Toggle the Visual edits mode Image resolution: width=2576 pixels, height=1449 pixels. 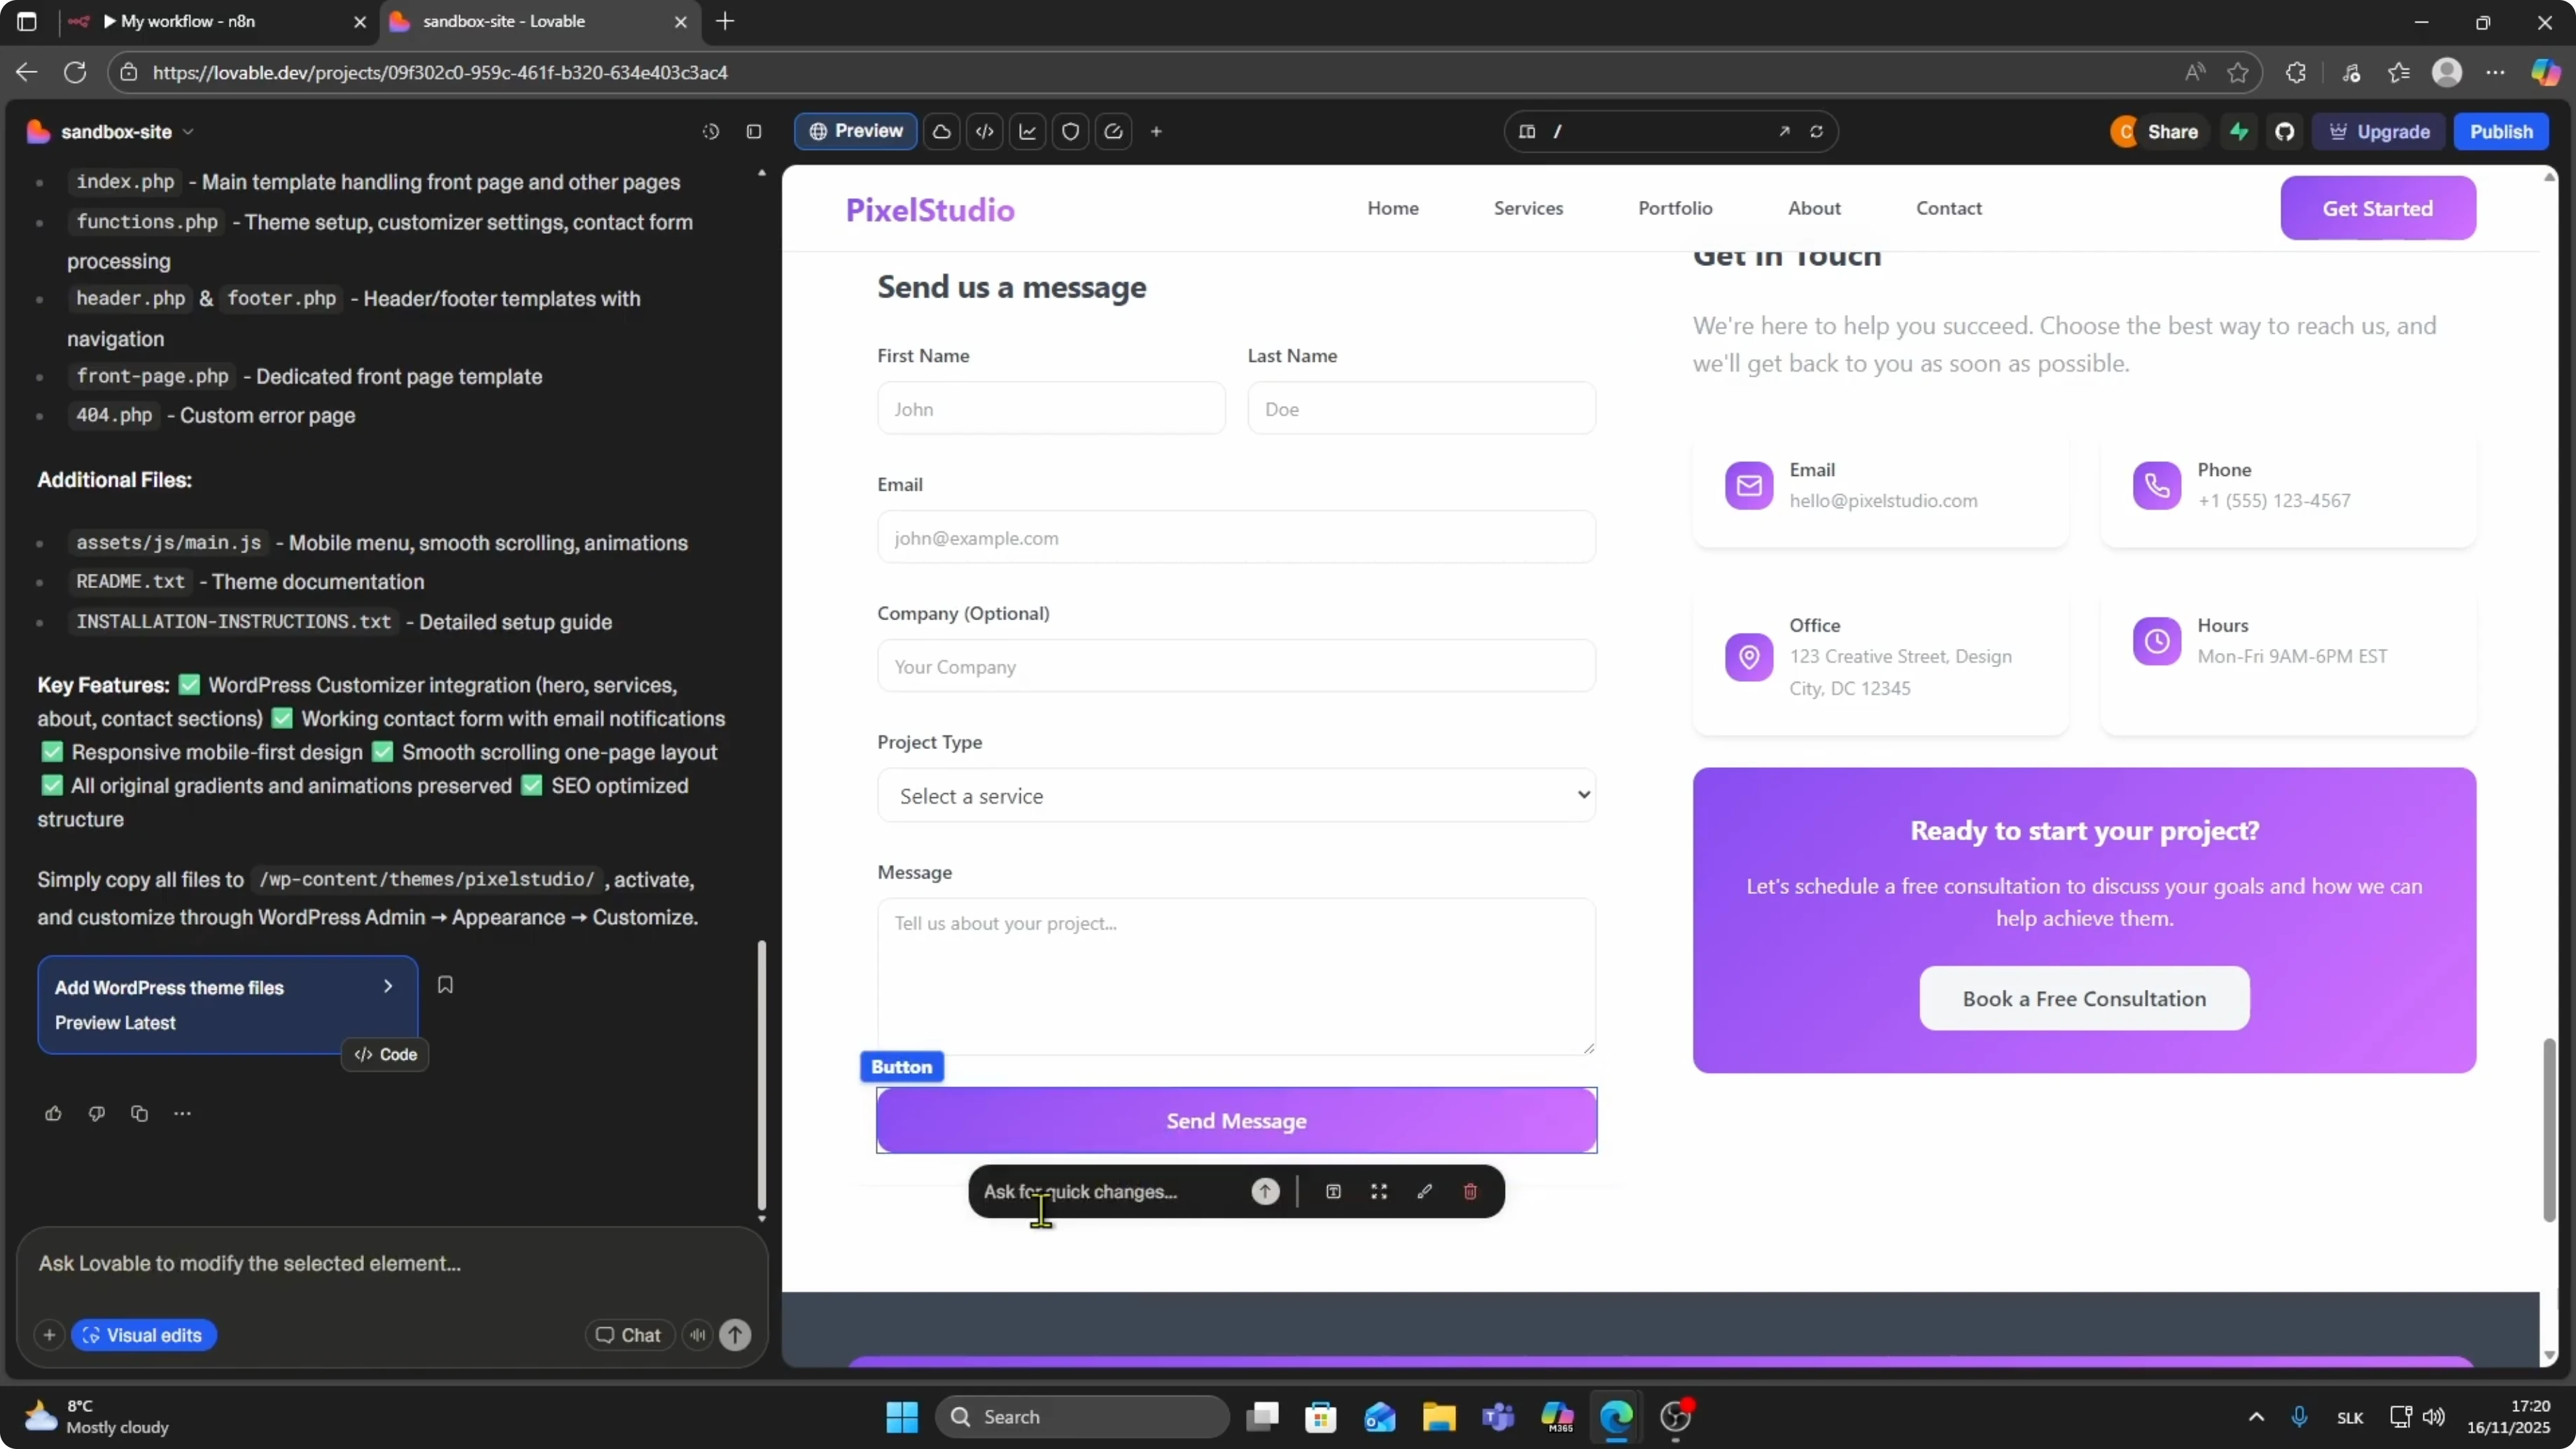pos(143,1335)
